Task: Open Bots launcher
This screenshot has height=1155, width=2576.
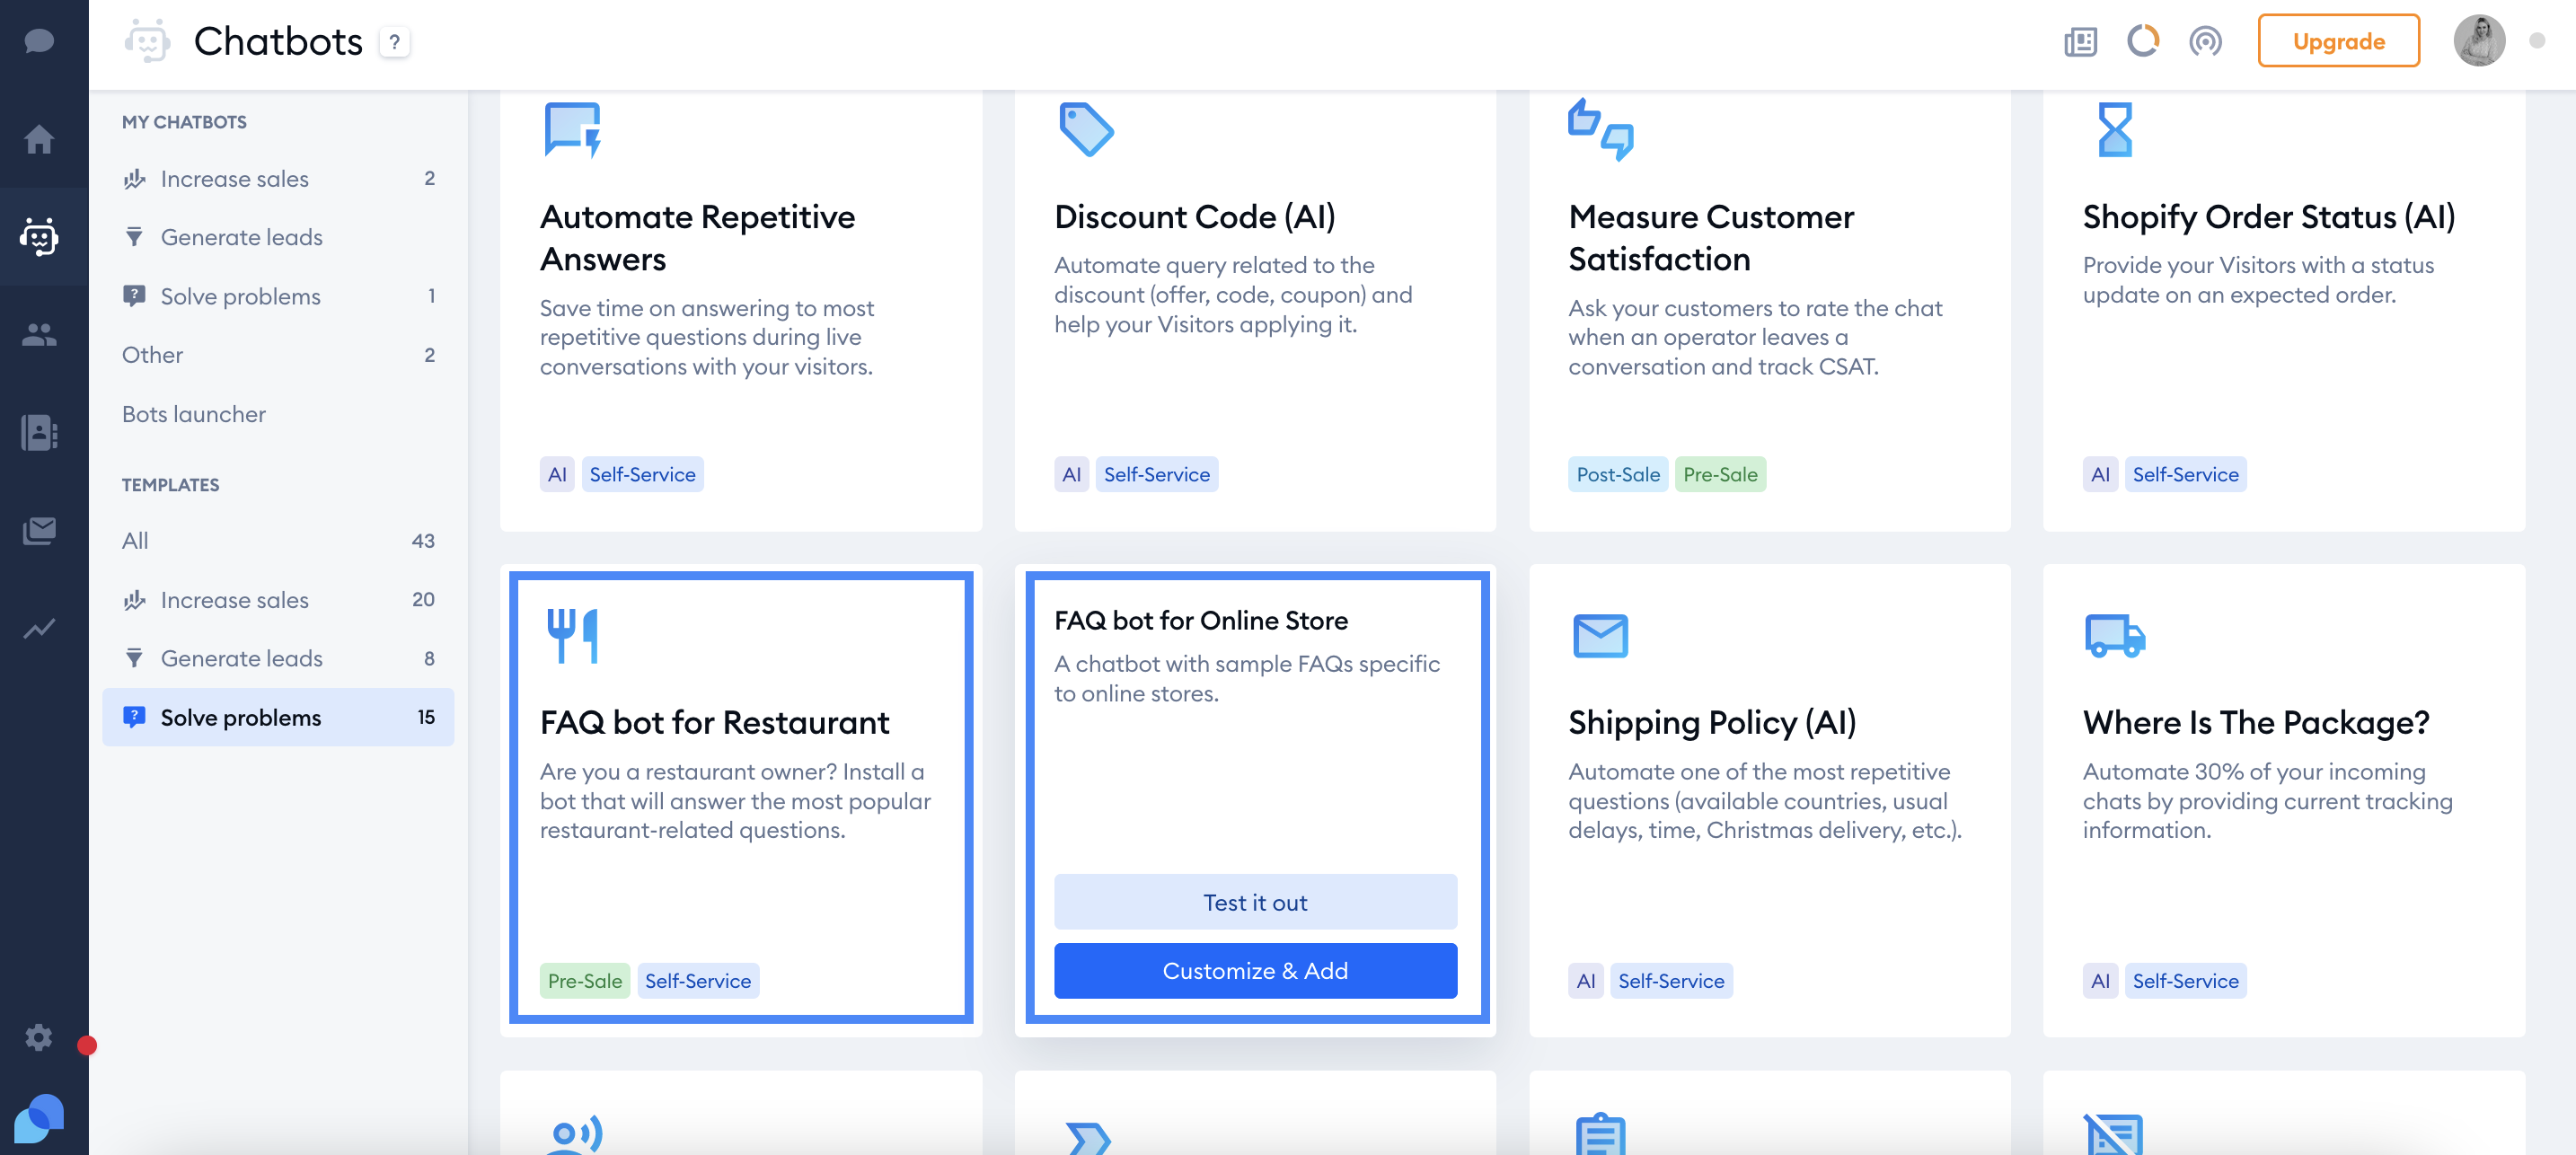Action: (278, 414)
